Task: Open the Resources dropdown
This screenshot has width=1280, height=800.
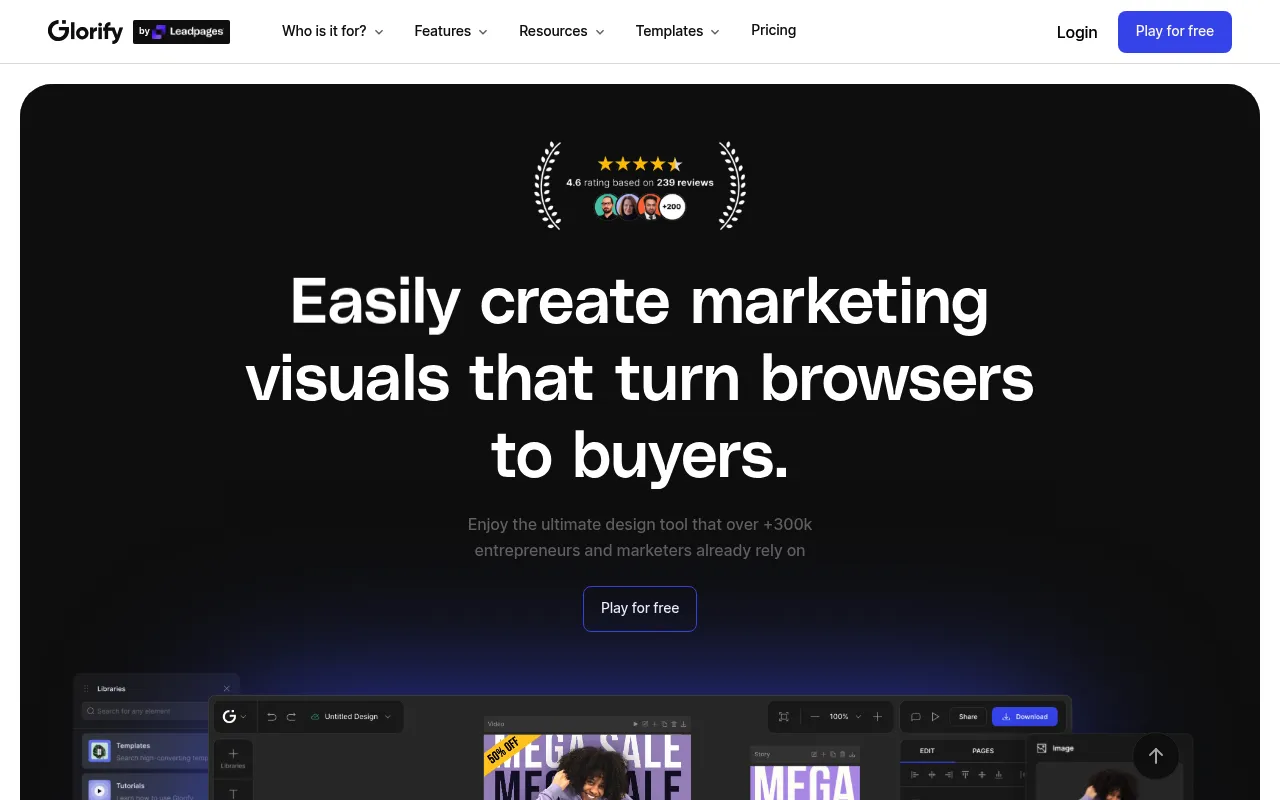Action: click(x=562, y=31)
